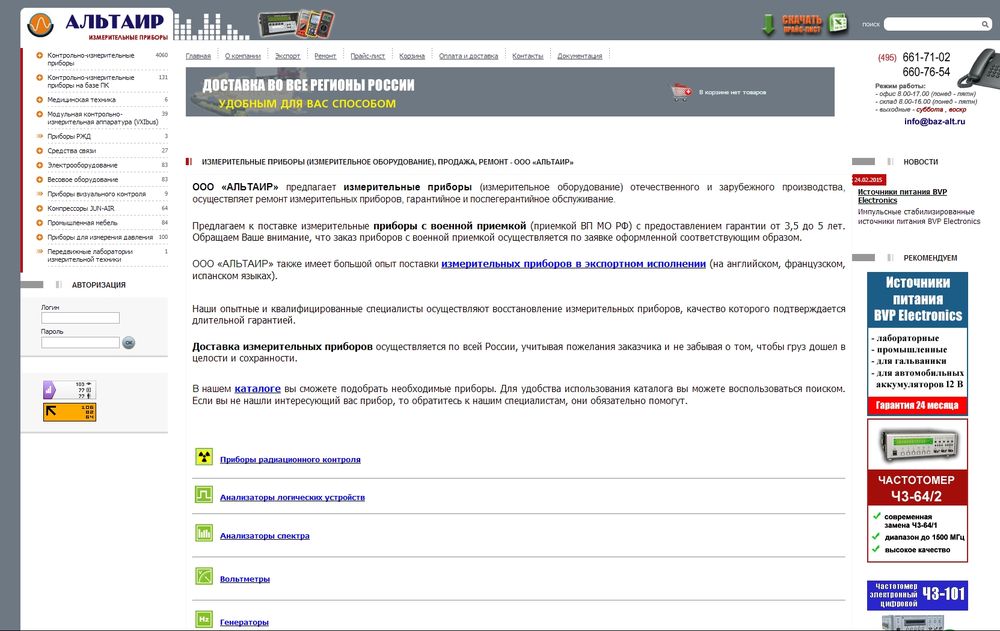This screenshot has width=1000, height=631.
Task: Click the telephone image near phone numbers
Action: tap(978, 68)
